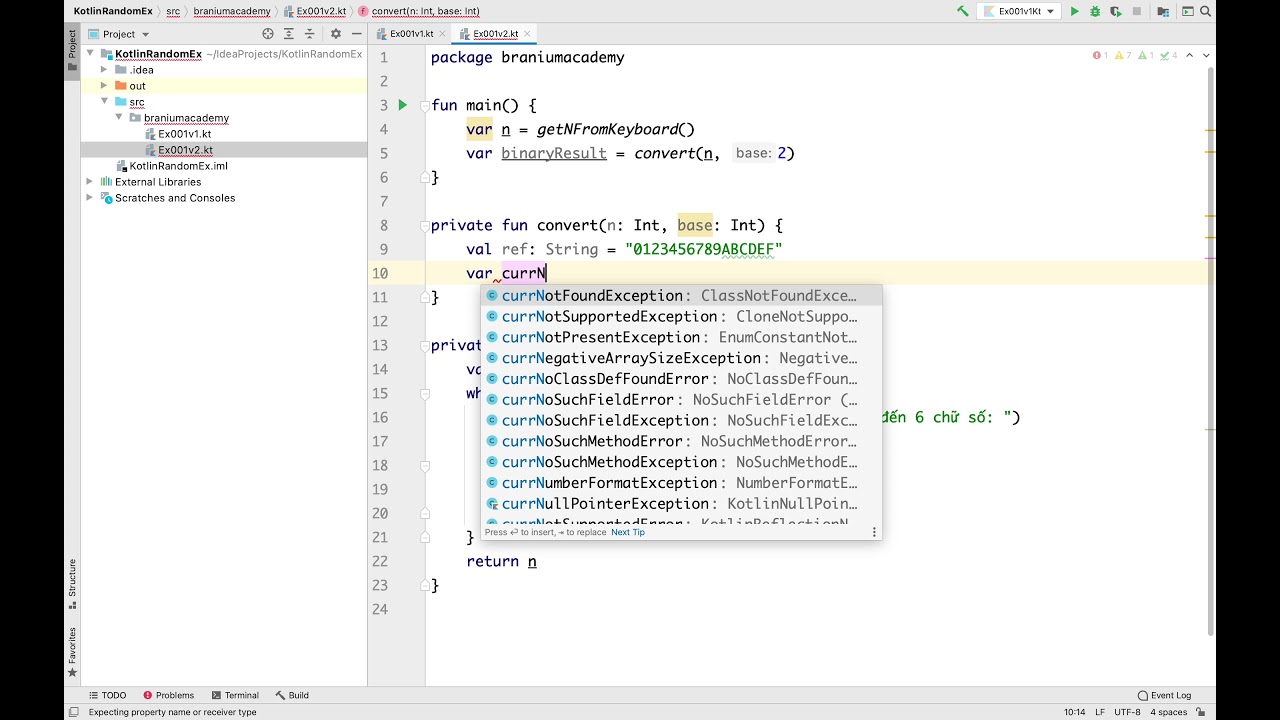Expand the .idea folder
This screenshot has width=1280, height=720.
click(104, 70)
